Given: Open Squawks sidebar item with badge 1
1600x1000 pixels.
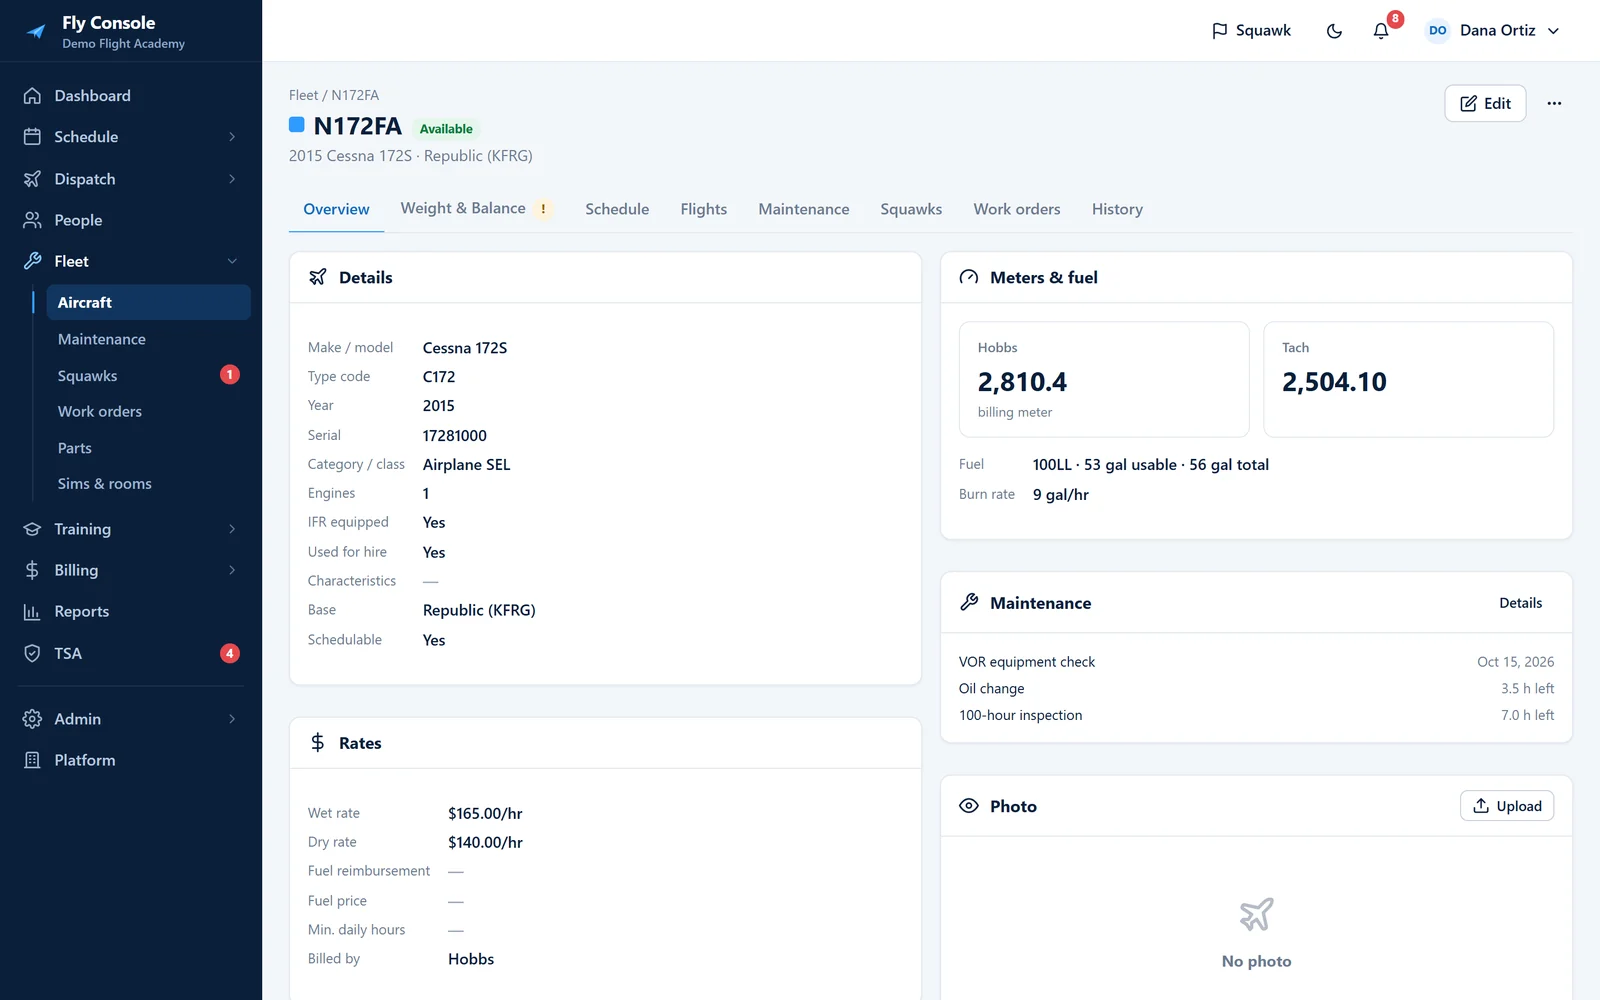Looking at the screenshot, I should coord(148,376).
